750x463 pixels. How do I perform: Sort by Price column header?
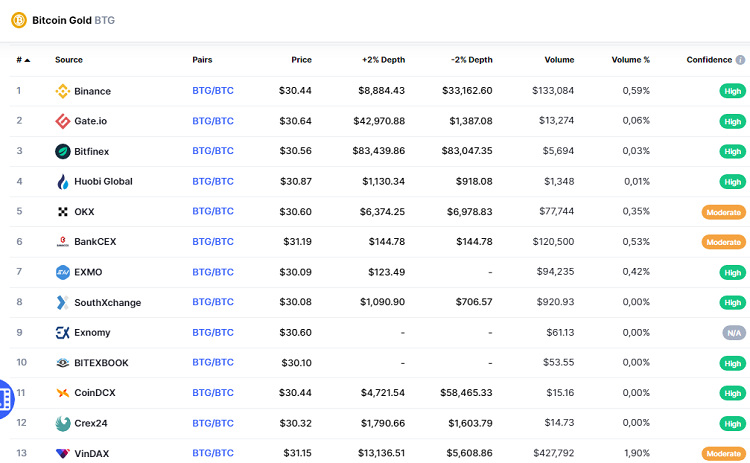(x=301, y=60)
